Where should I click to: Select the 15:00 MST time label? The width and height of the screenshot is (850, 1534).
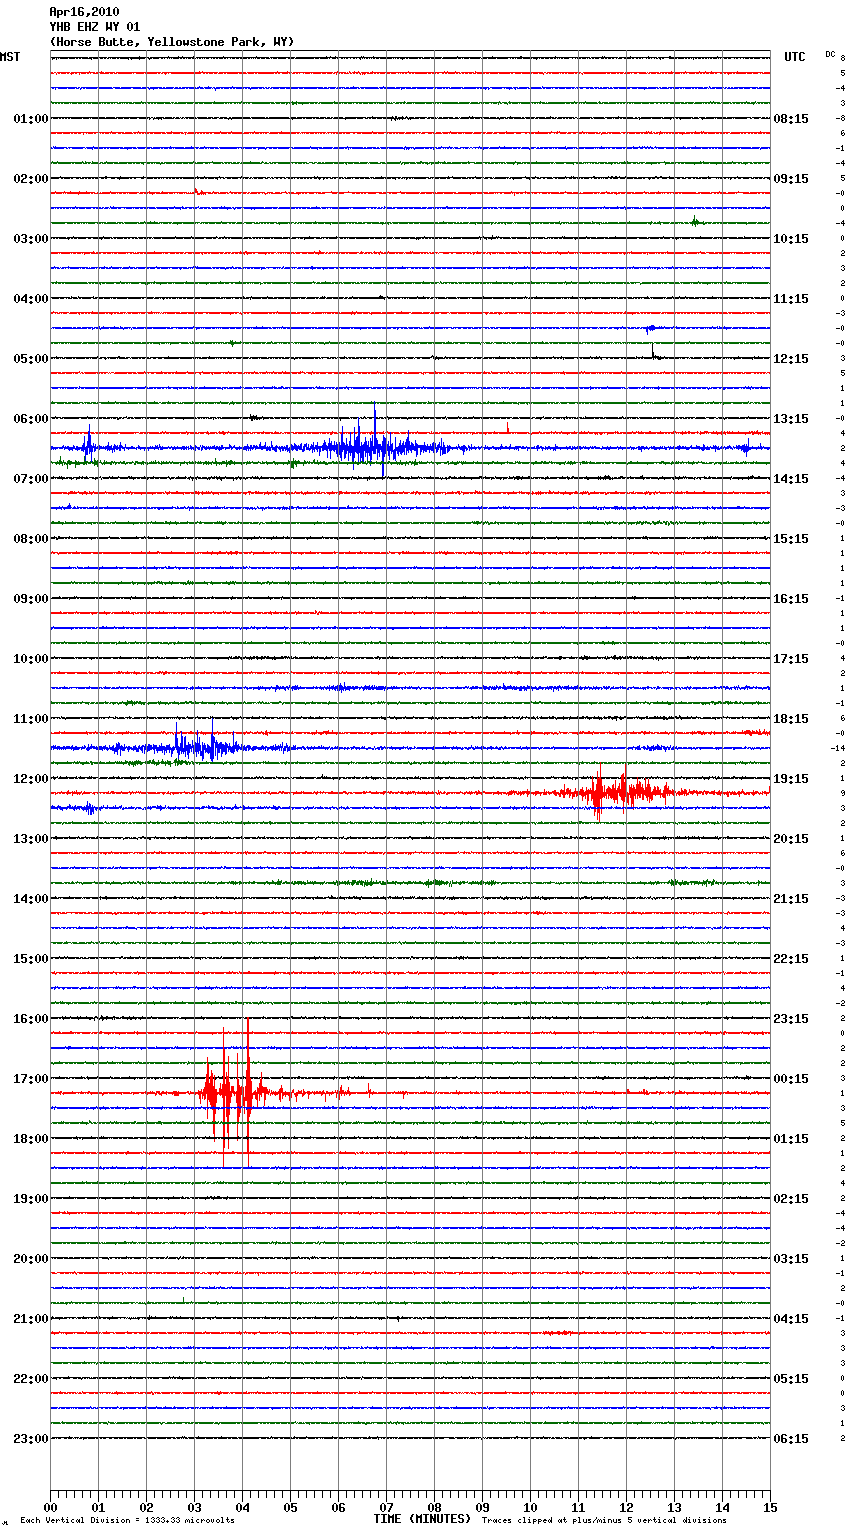(x=31, y=959)
